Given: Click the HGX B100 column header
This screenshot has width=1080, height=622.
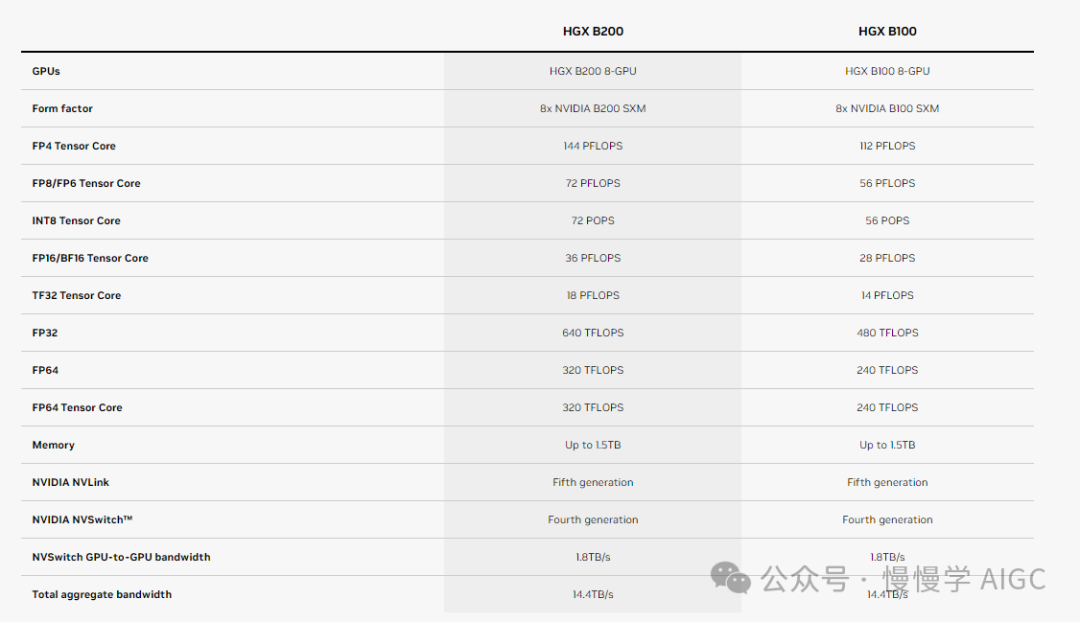Looking at the screenshot, I should coord(887,31).
